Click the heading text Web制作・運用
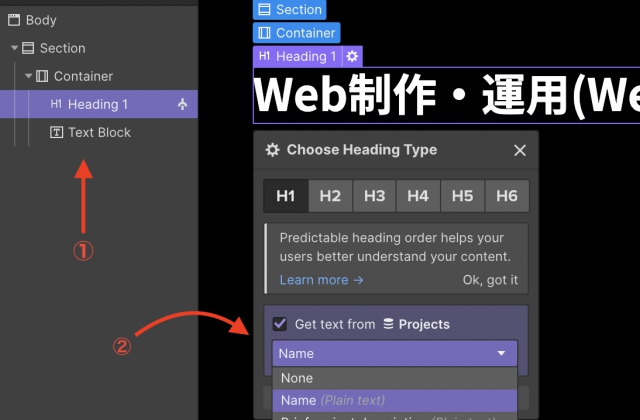Viewport: 640px width, 420px height. pyautogui.click(x=447, y=95)
